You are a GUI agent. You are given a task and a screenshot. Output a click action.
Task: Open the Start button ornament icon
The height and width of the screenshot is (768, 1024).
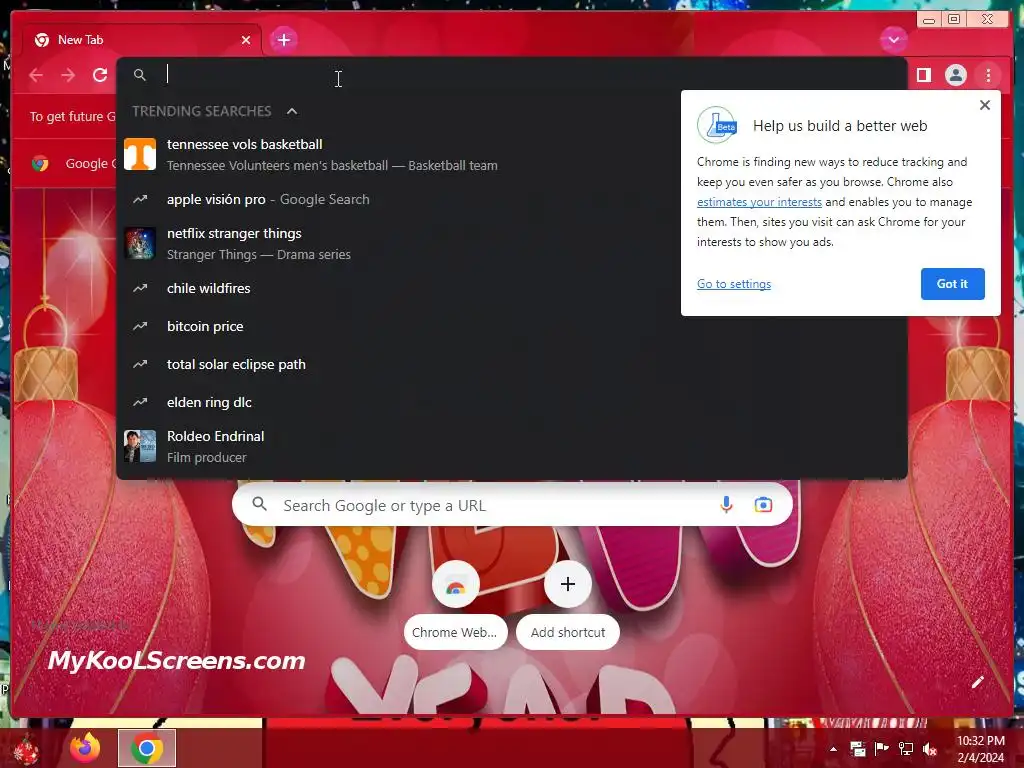pos(26,748)
